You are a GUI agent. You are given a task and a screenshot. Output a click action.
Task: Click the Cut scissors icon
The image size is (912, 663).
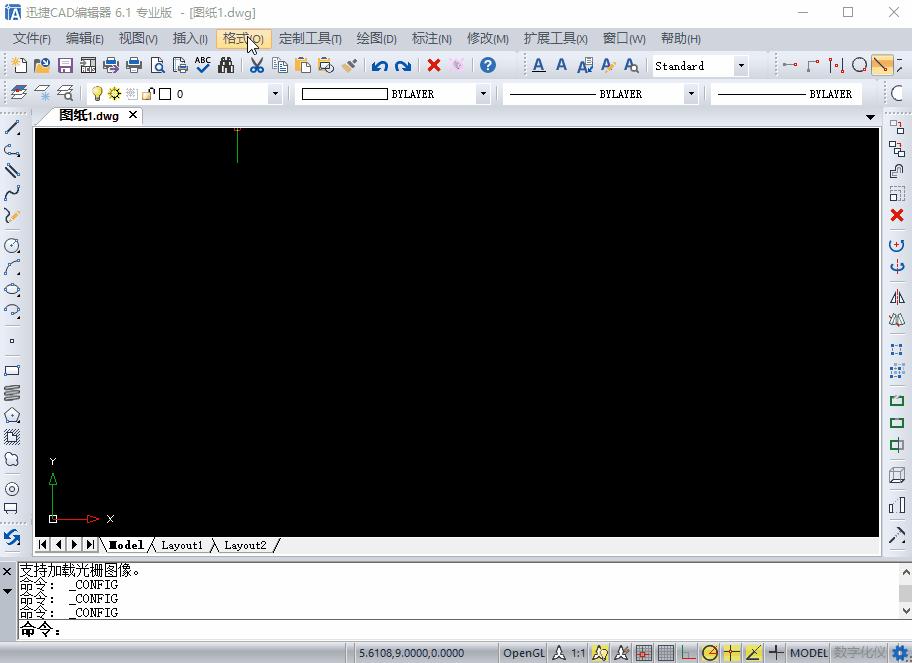(x=257, y=66)
